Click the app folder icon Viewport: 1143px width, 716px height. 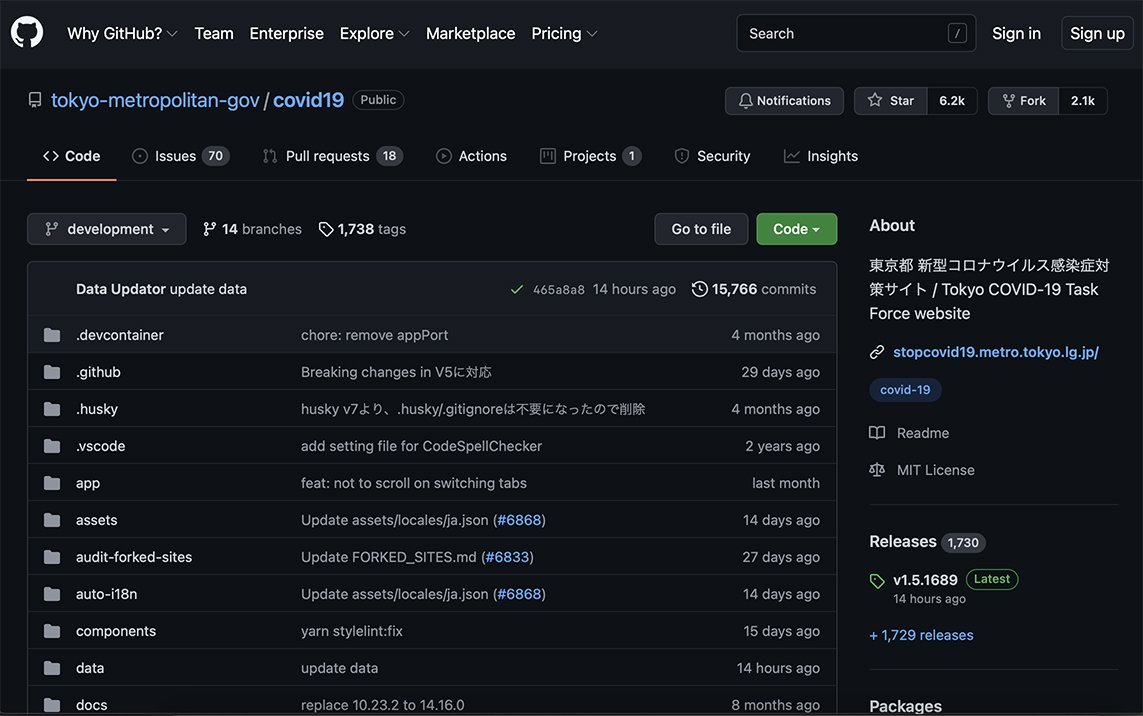pos(52,483)
